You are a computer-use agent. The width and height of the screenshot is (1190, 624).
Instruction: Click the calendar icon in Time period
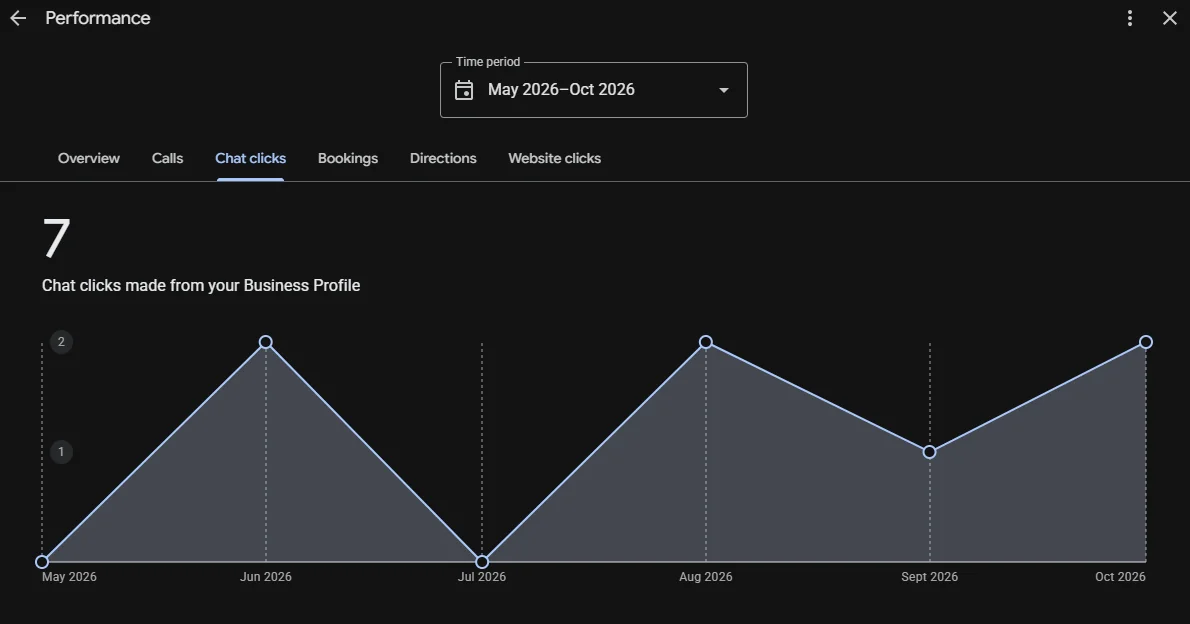tap(464, 90)
